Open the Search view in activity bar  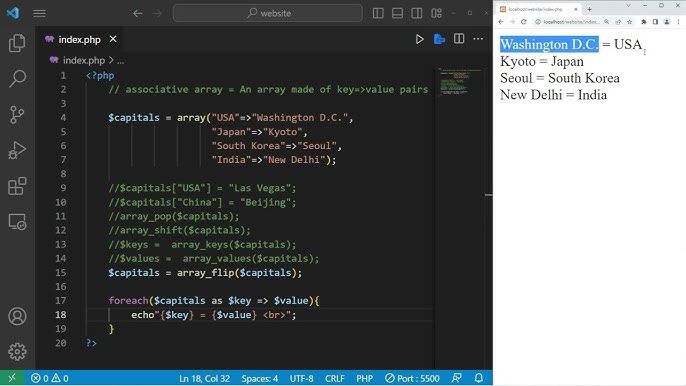click(x=17, y=79)
